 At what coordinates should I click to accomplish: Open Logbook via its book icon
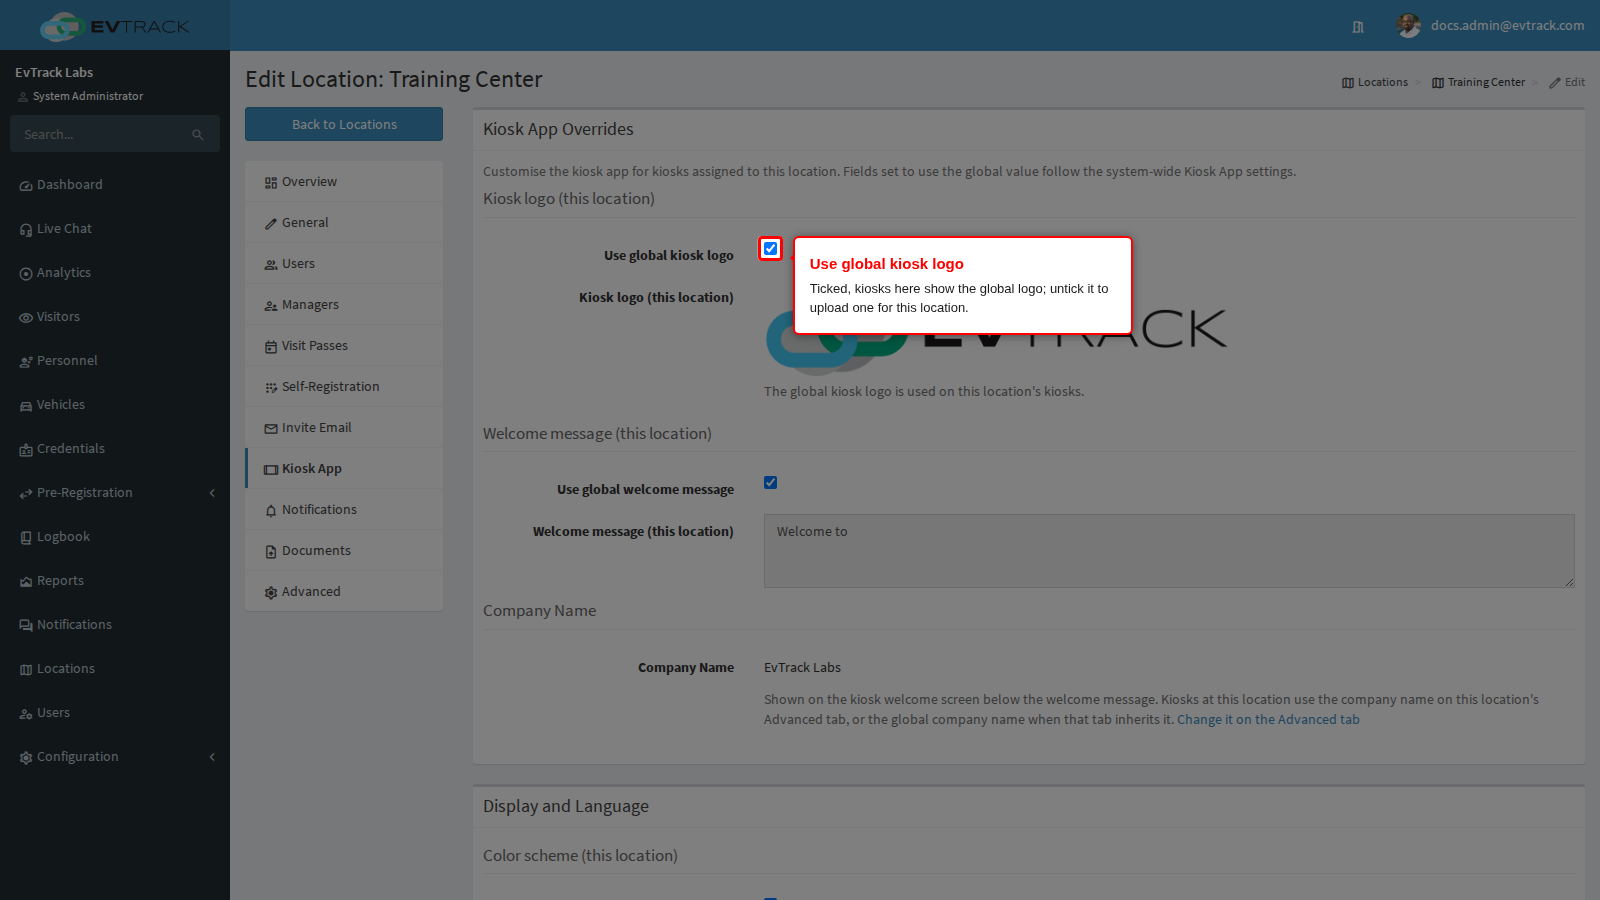26,538
